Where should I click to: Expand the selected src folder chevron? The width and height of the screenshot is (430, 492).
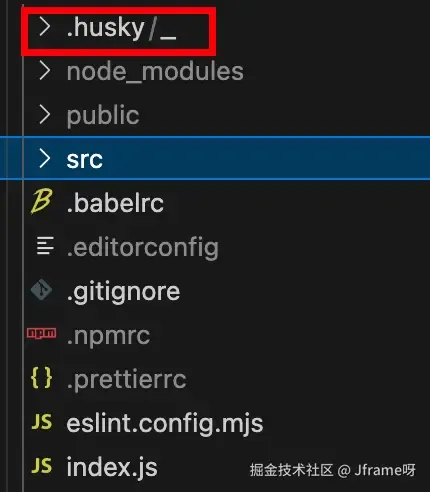(x=45, y=158)
